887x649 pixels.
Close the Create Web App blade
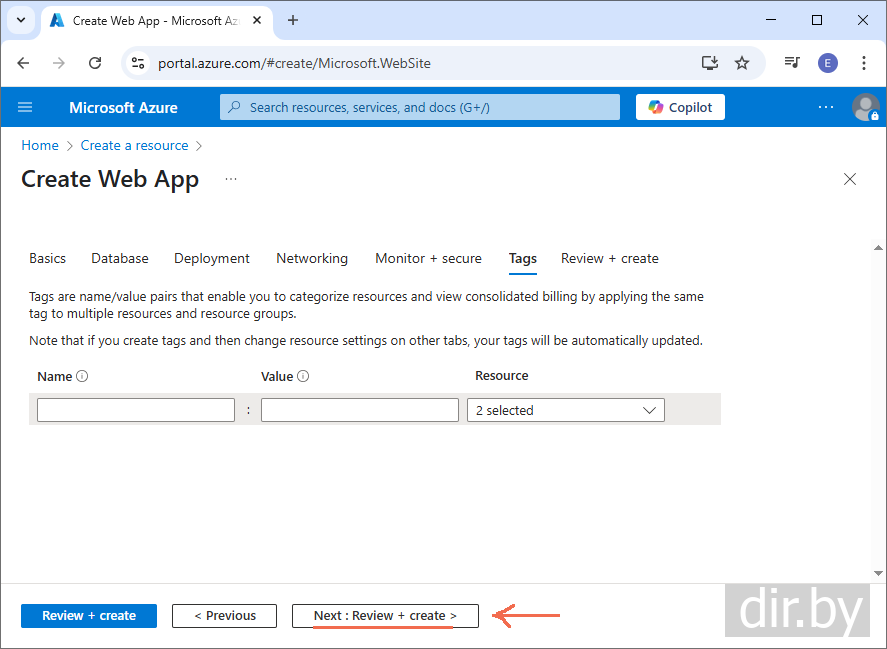pyautogui.click(x=850, y=179)
